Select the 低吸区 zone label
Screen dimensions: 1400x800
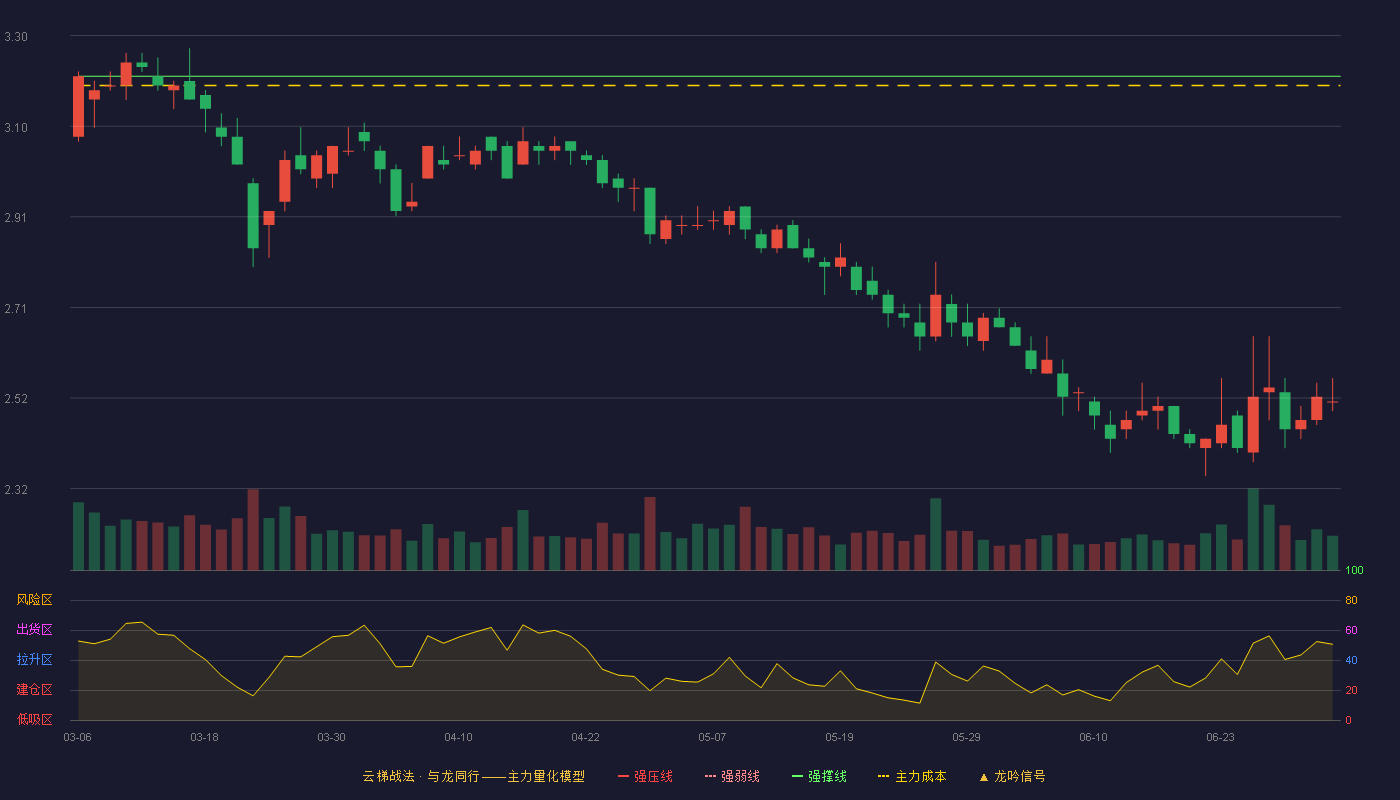pyautogui.click(x=34, y=720)
